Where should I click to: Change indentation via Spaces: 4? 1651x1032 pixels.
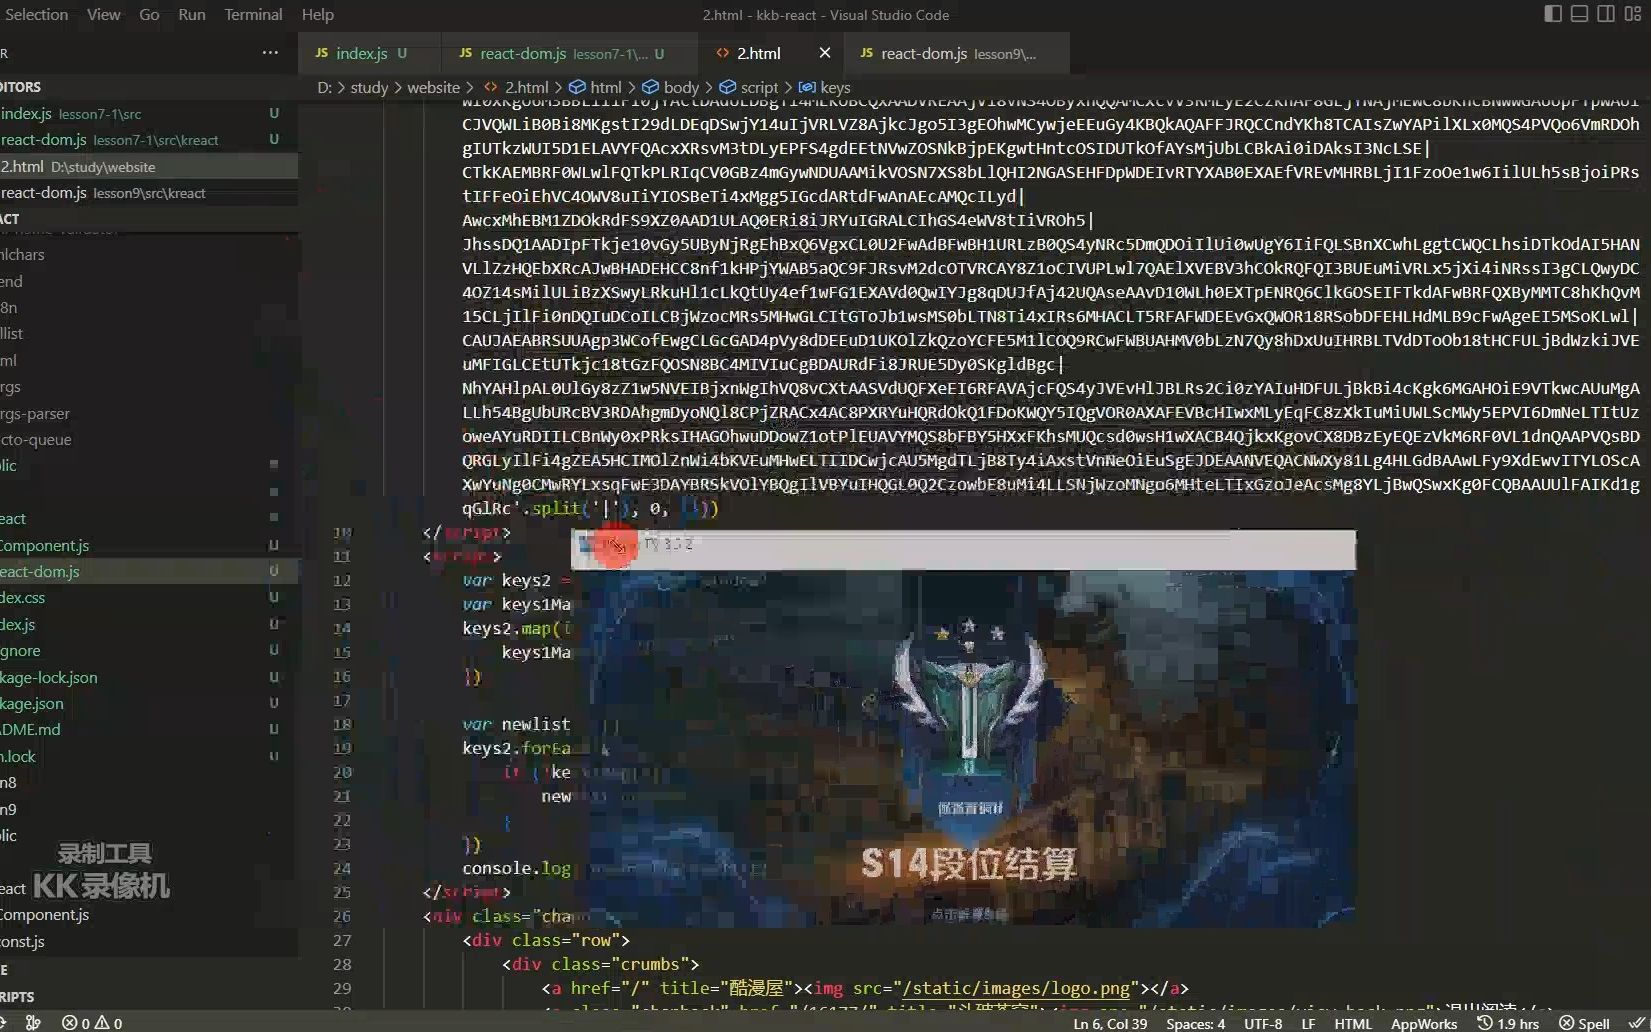(x=1195, y=1023)
